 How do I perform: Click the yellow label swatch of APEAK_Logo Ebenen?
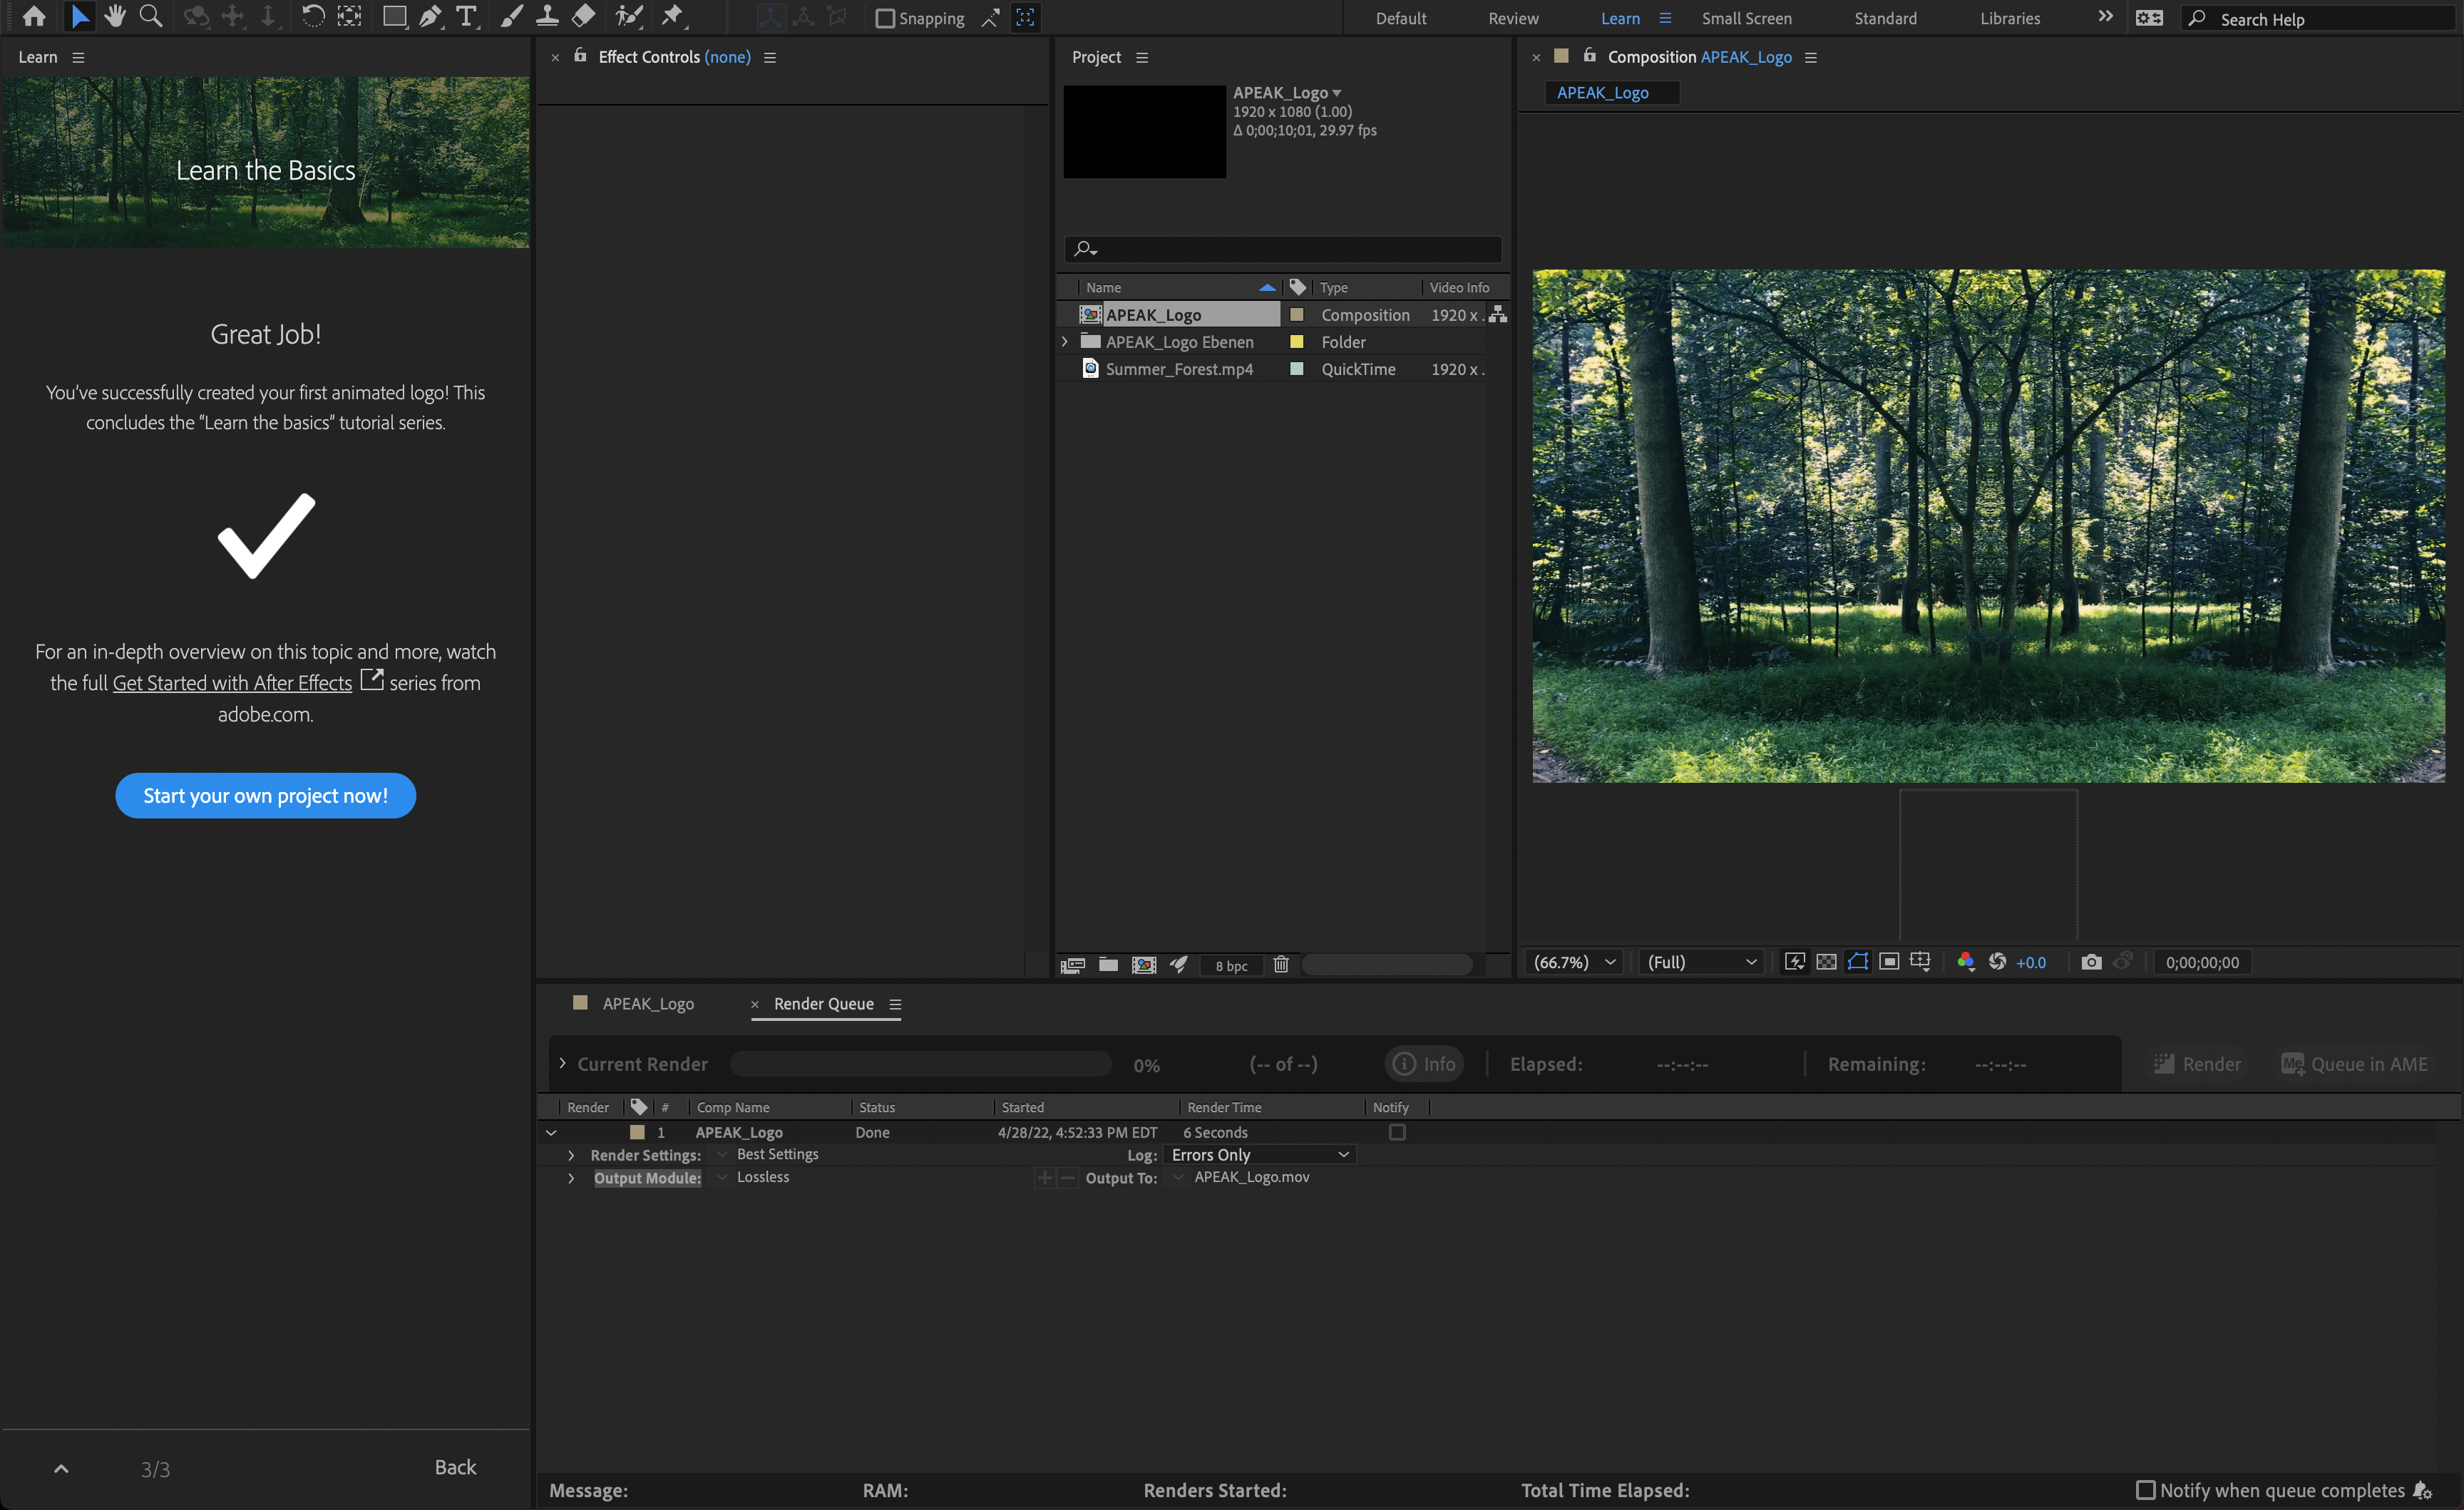1297,342
